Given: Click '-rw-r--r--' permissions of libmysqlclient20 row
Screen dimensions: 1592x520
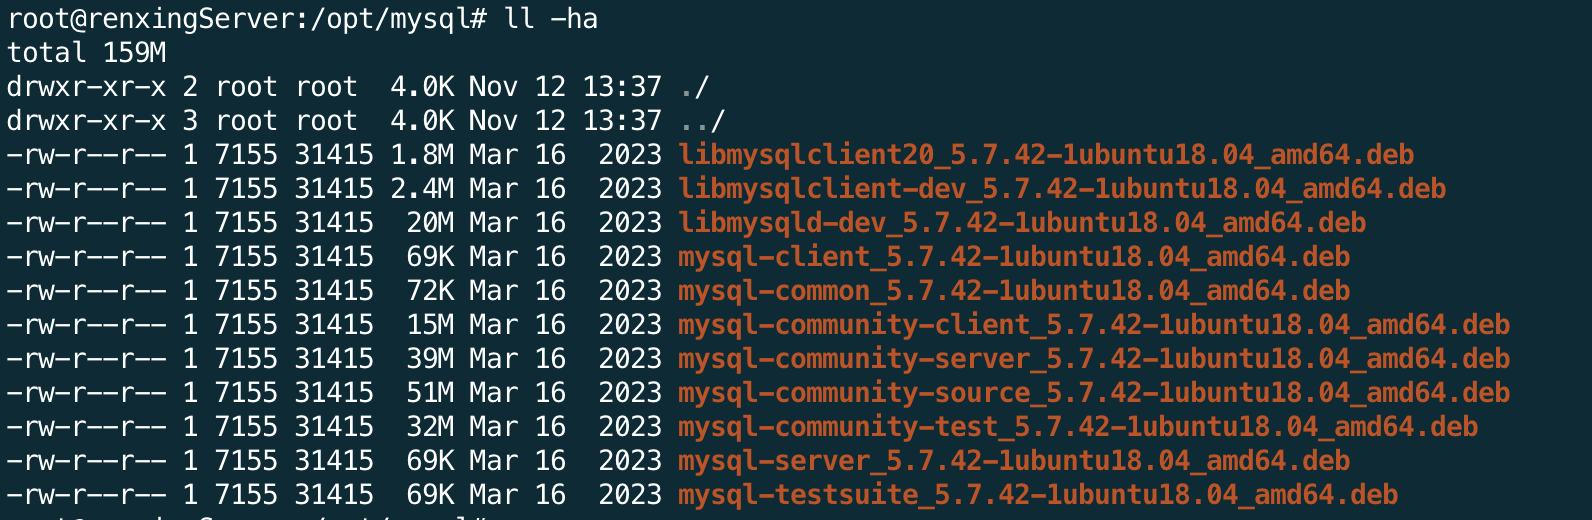Looking at the screenshot, I should 87,155.
